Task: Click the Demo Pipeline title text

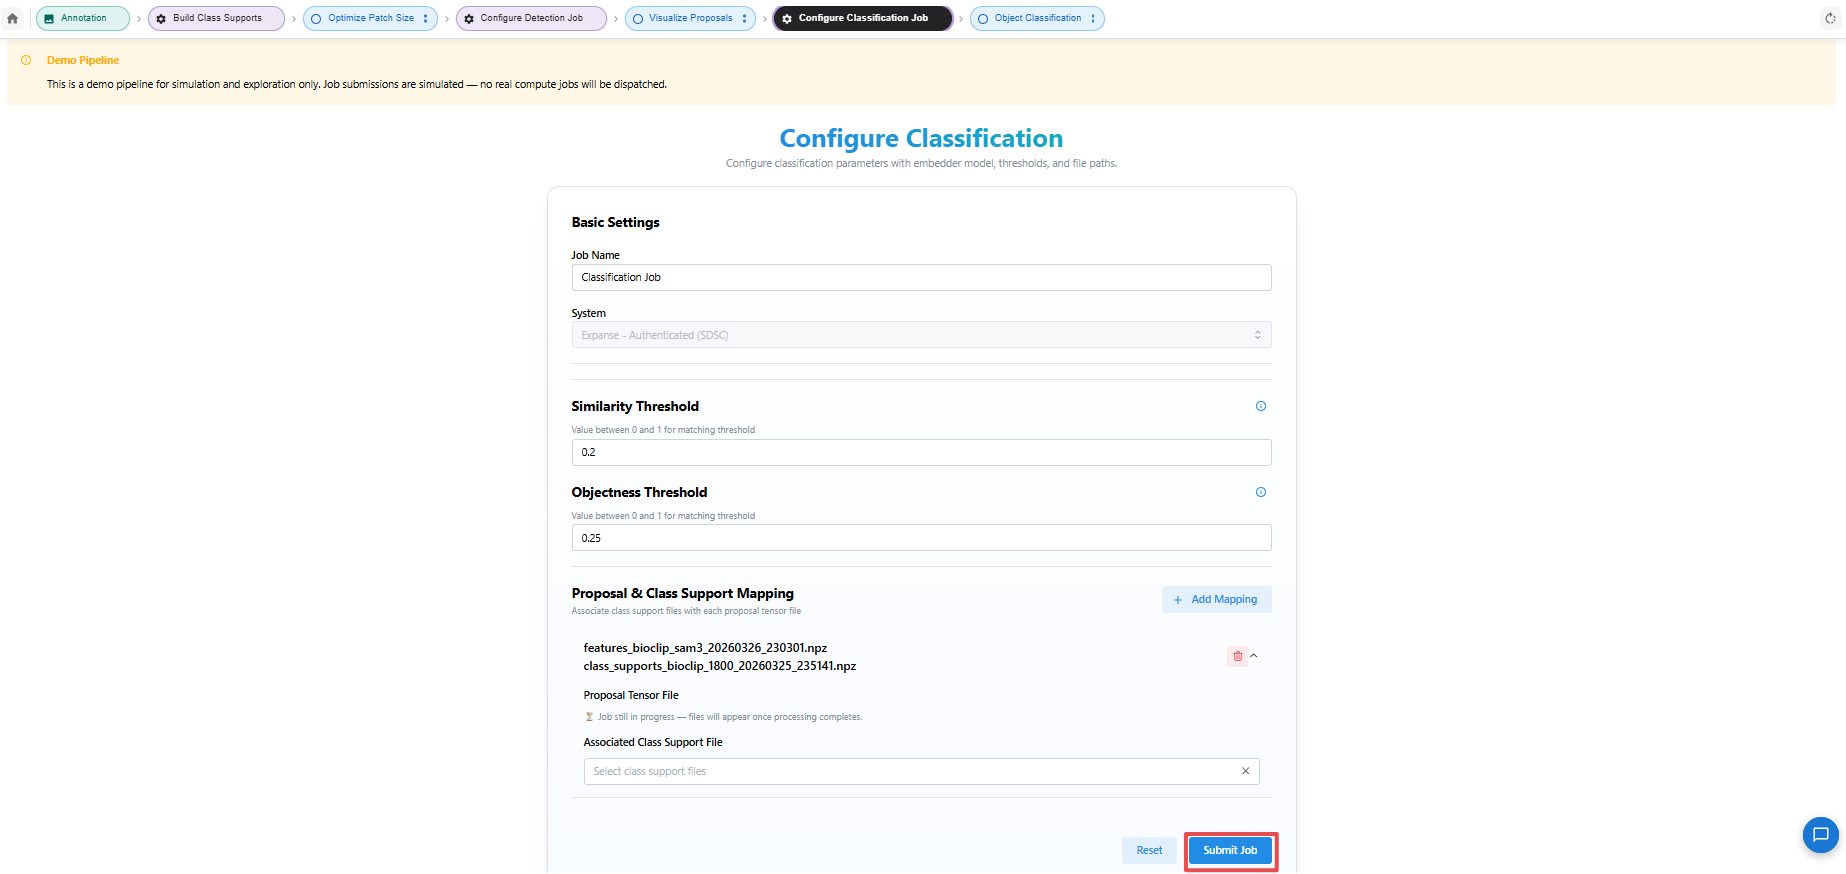Action: tap(83, 60)
